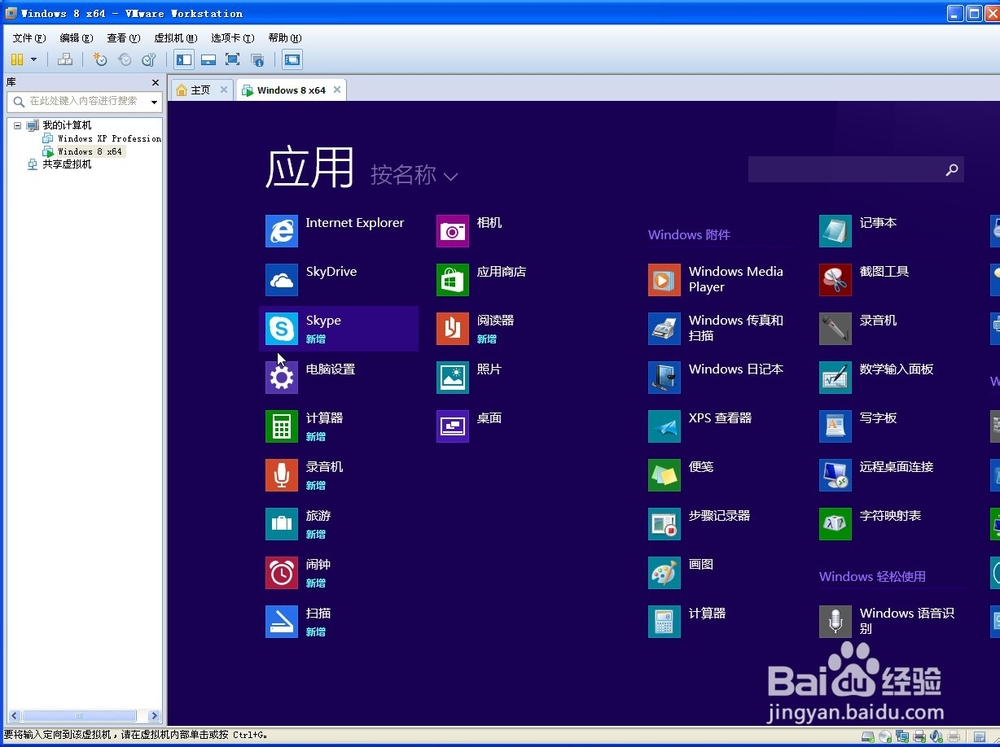This screenshot has width=1000, height=747.
Task: Enter full screen mode toolbar icon
Action: (x=232, y=59)
